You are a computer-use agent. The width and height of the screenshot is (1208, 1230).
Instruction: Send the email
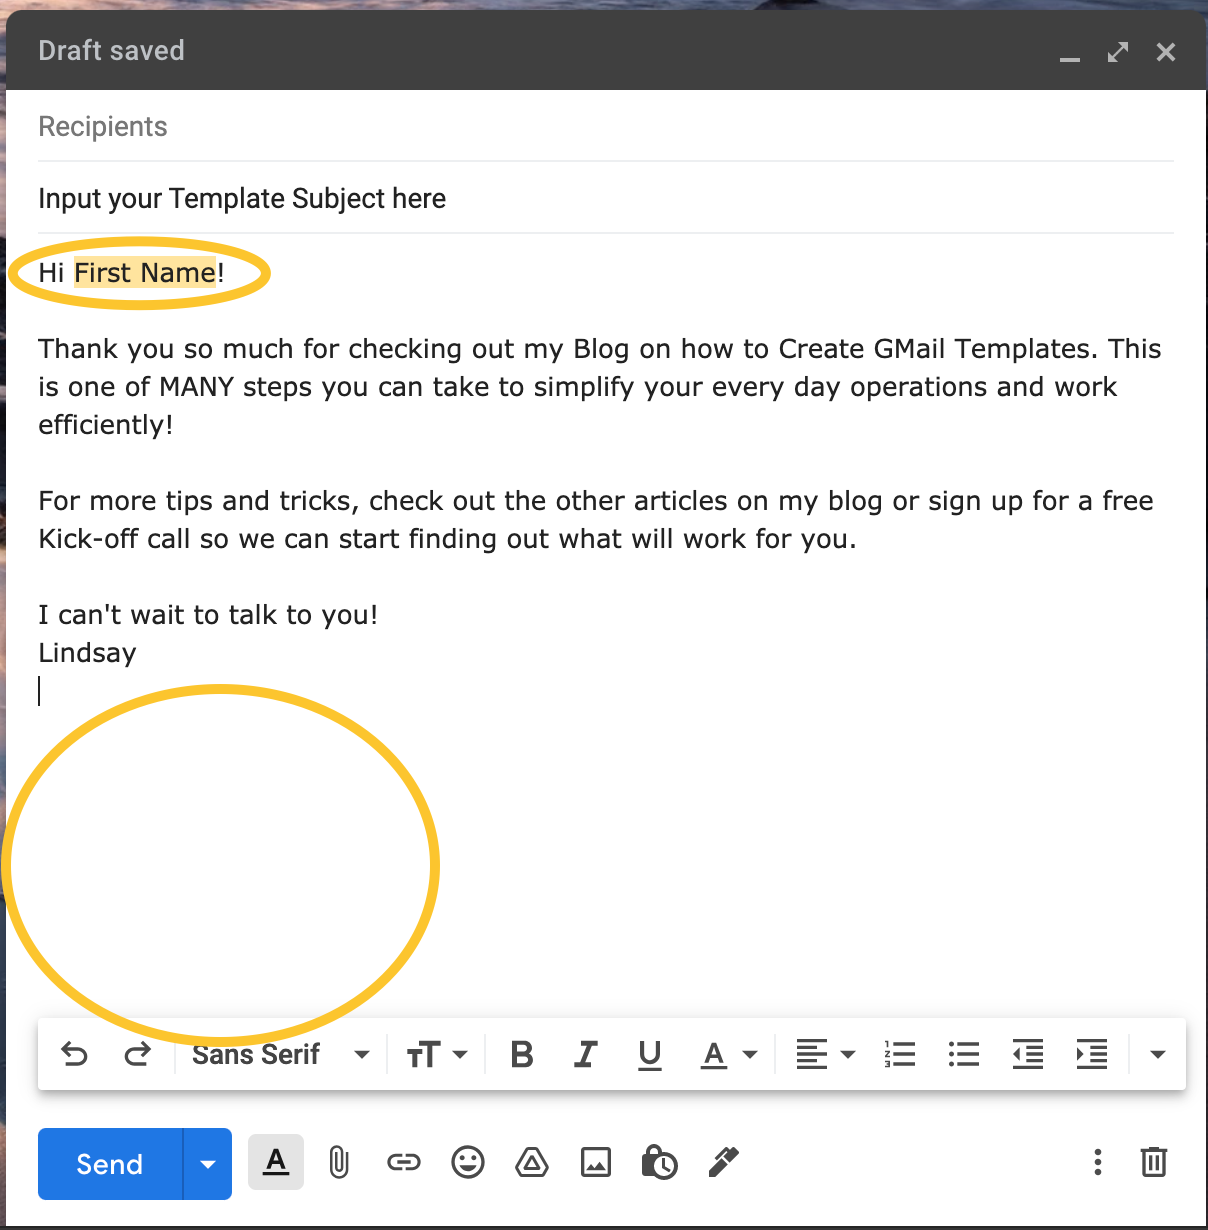pyautogui.click(x=108, y=1163)
